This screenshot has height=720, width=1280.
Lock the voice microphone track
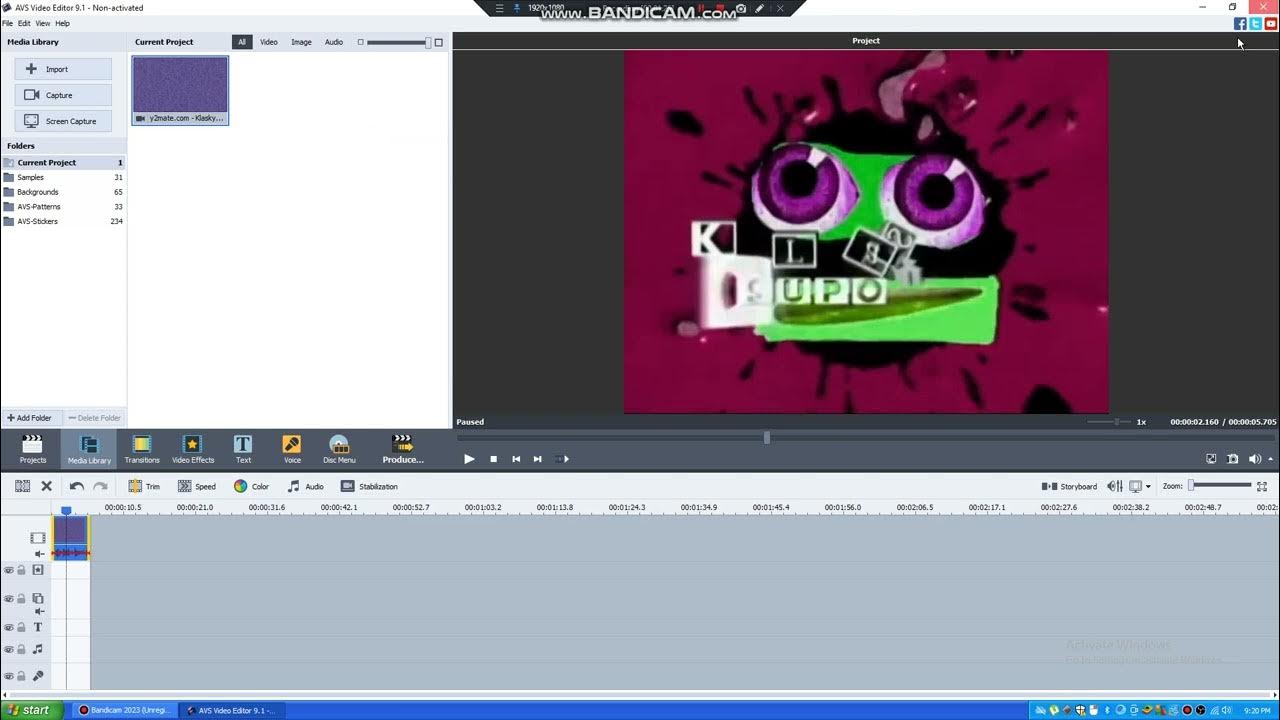pos(21,677)
